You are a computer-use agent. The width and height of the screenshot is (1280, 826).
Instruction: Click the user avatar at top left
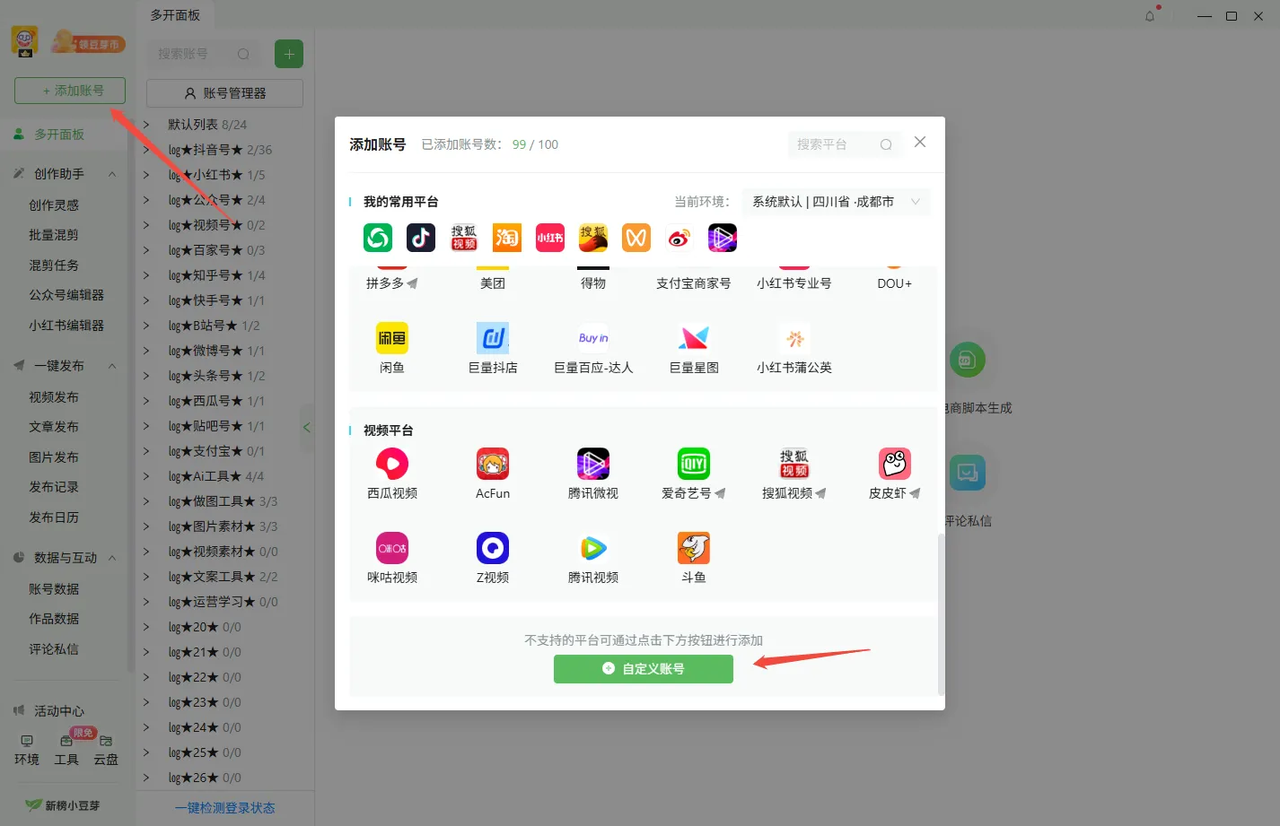coord(25,41)
